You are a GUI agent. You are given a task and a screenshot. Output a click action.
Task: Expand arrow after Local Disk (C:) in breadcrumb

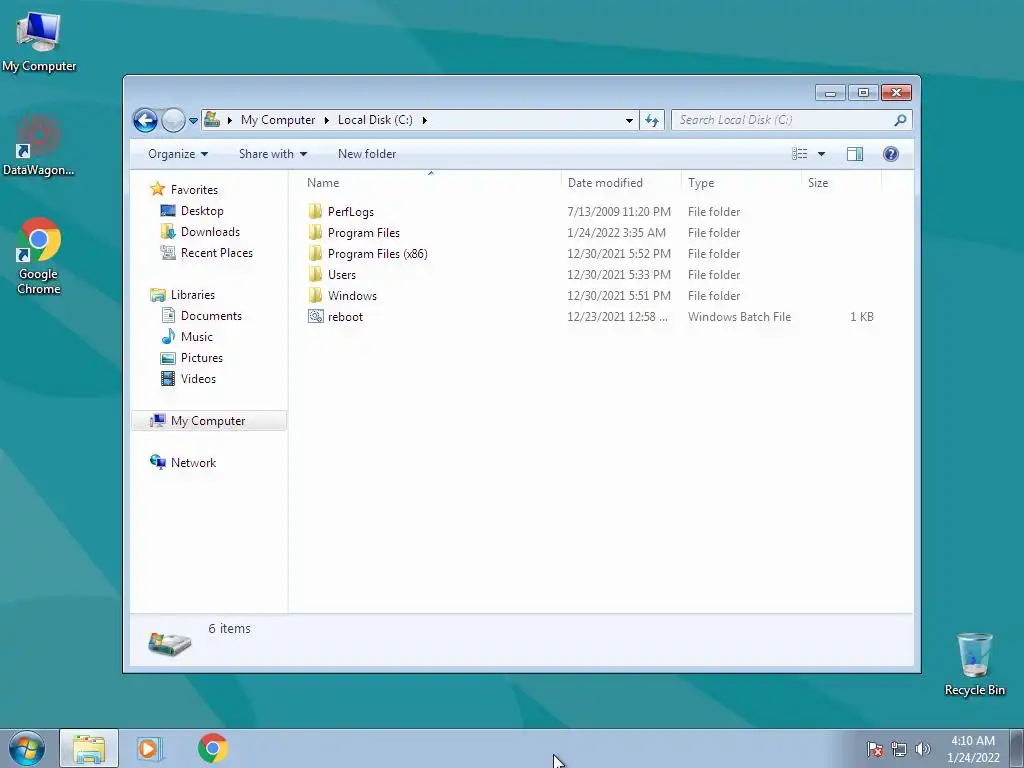[424, 120]
